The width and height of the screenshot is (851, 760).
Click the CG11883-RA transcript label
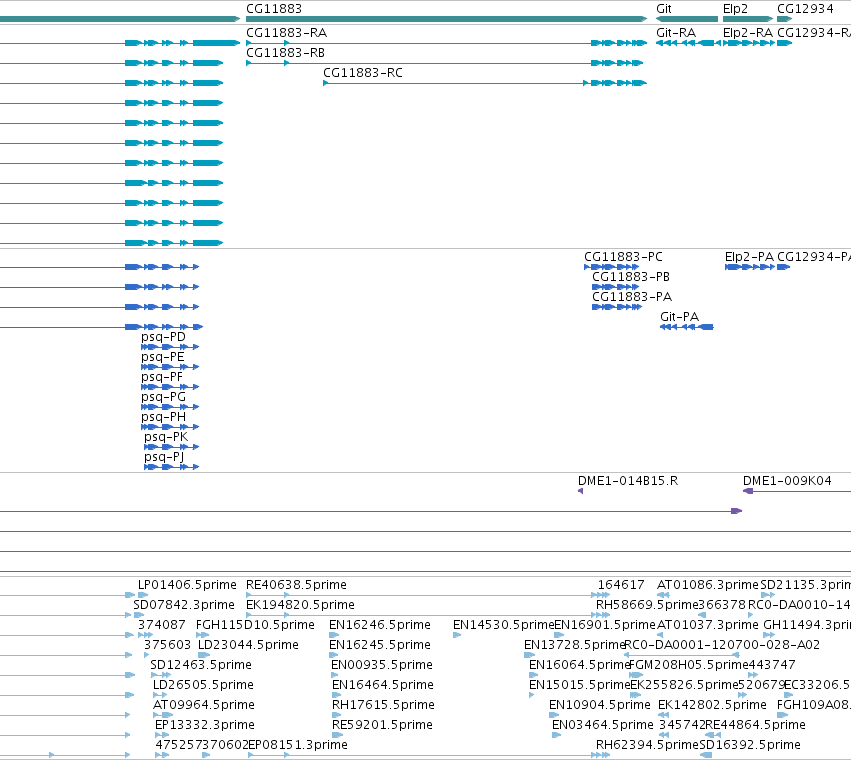287,33
